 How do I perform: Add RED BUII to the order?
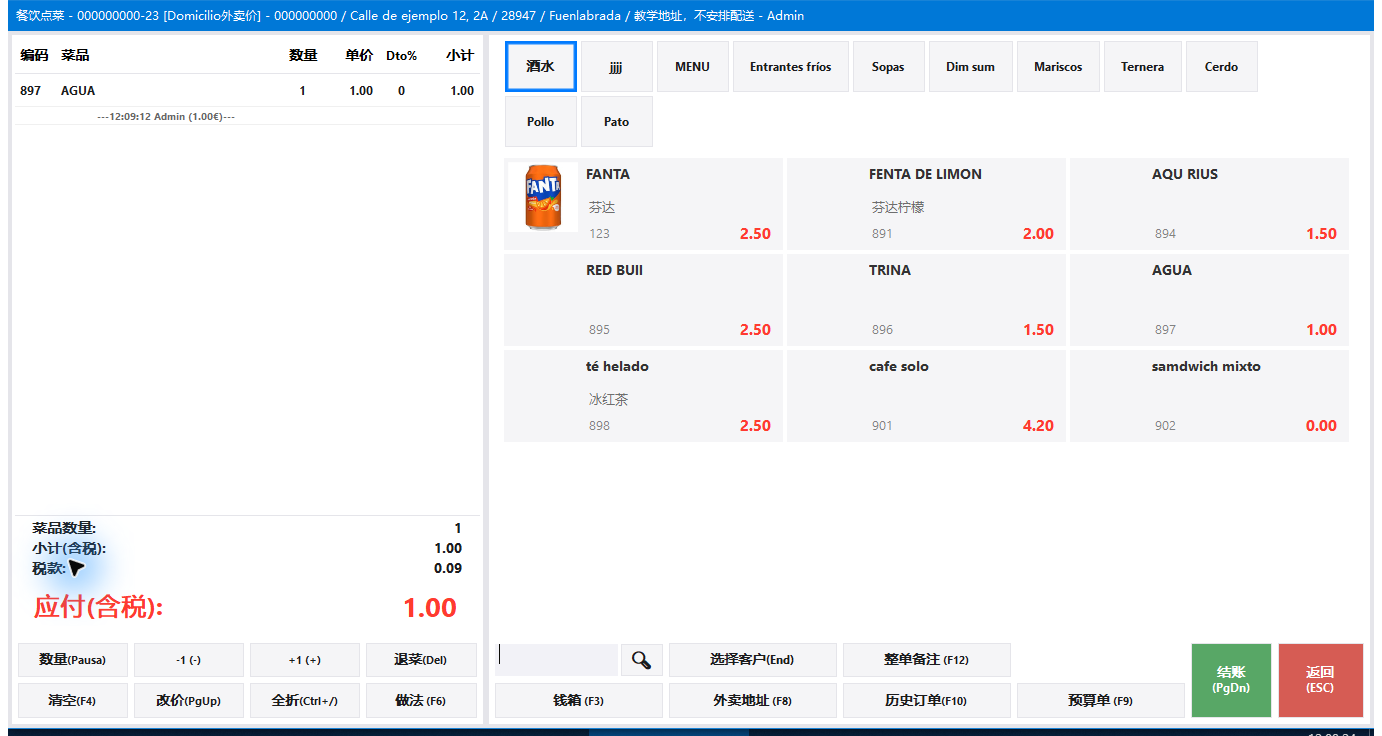[x=643, y=300]
